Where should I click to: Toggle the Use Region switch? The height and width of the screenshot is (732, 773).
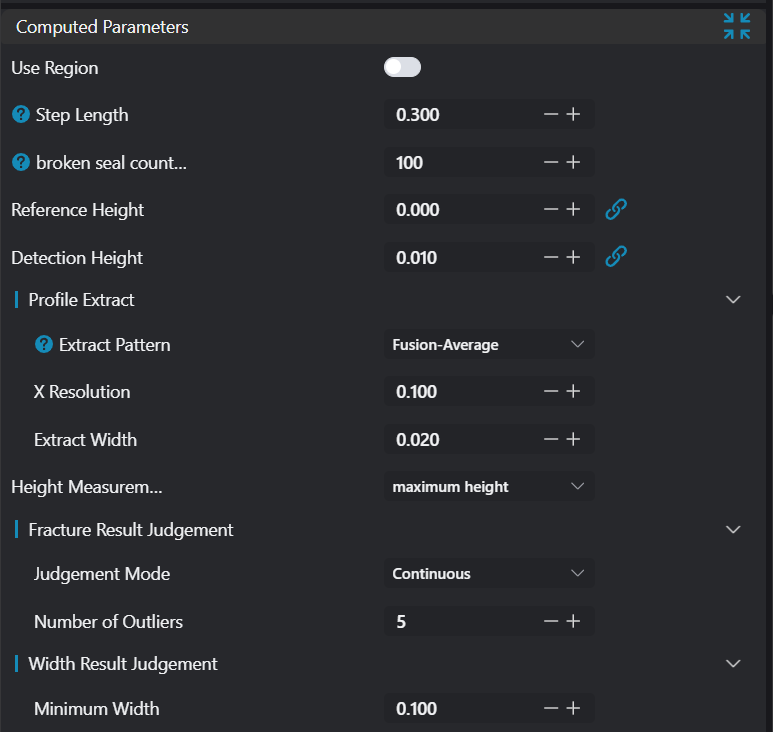point(402,68)
